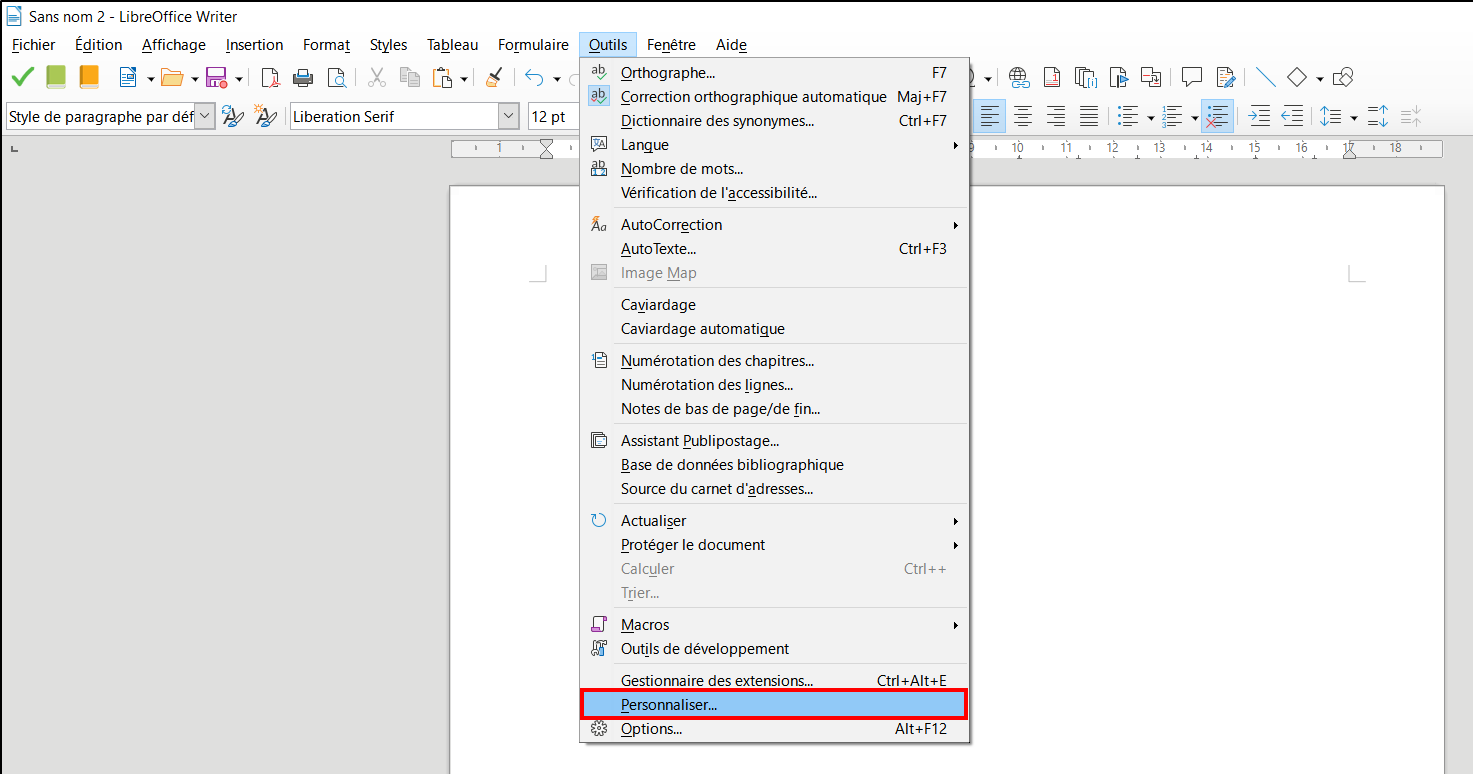This screenshot has height=774, width=1473.
Task: Choose Personnaliser… in the Outils menu
Action: pyautogui.click(x=775, y=705)
